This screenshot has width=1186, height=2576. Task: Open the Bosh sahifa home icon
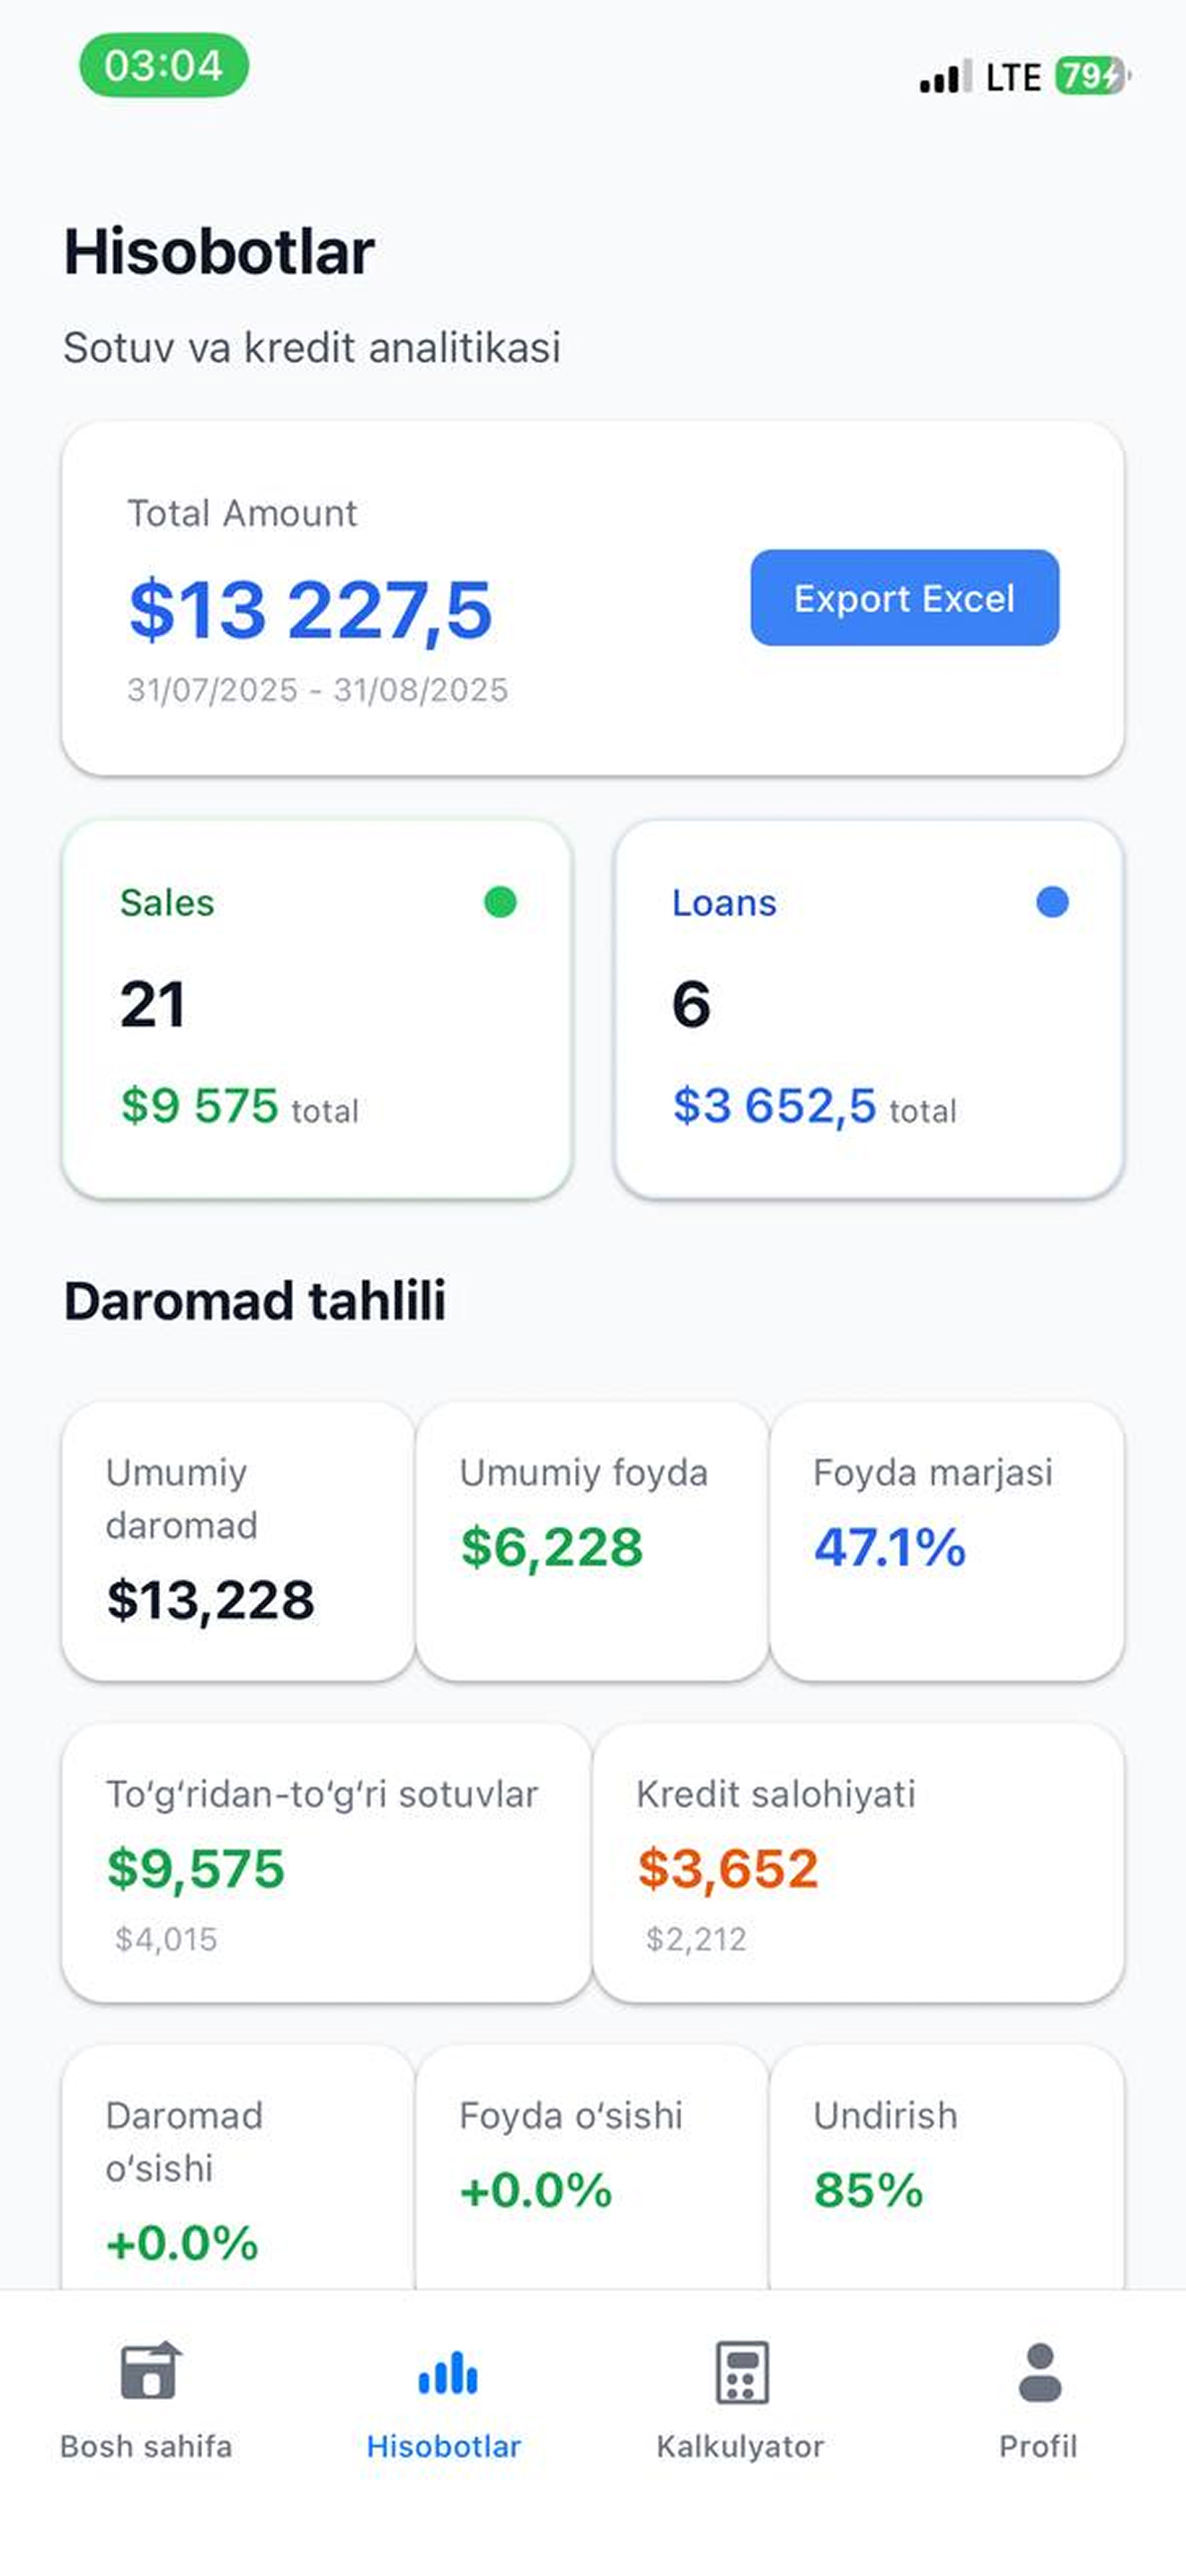click(x=149, y=2371)
